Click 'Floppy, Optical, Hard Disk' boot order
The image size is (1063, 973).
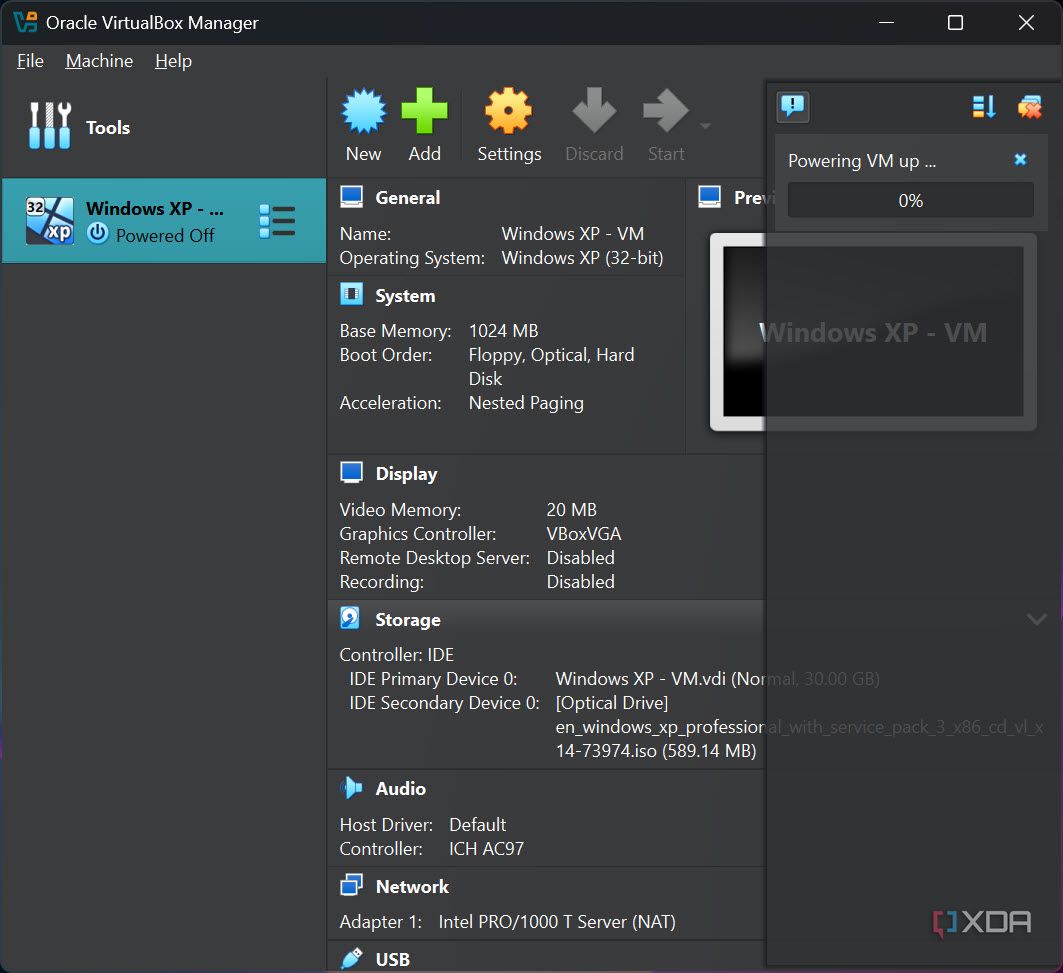point(551,367)
